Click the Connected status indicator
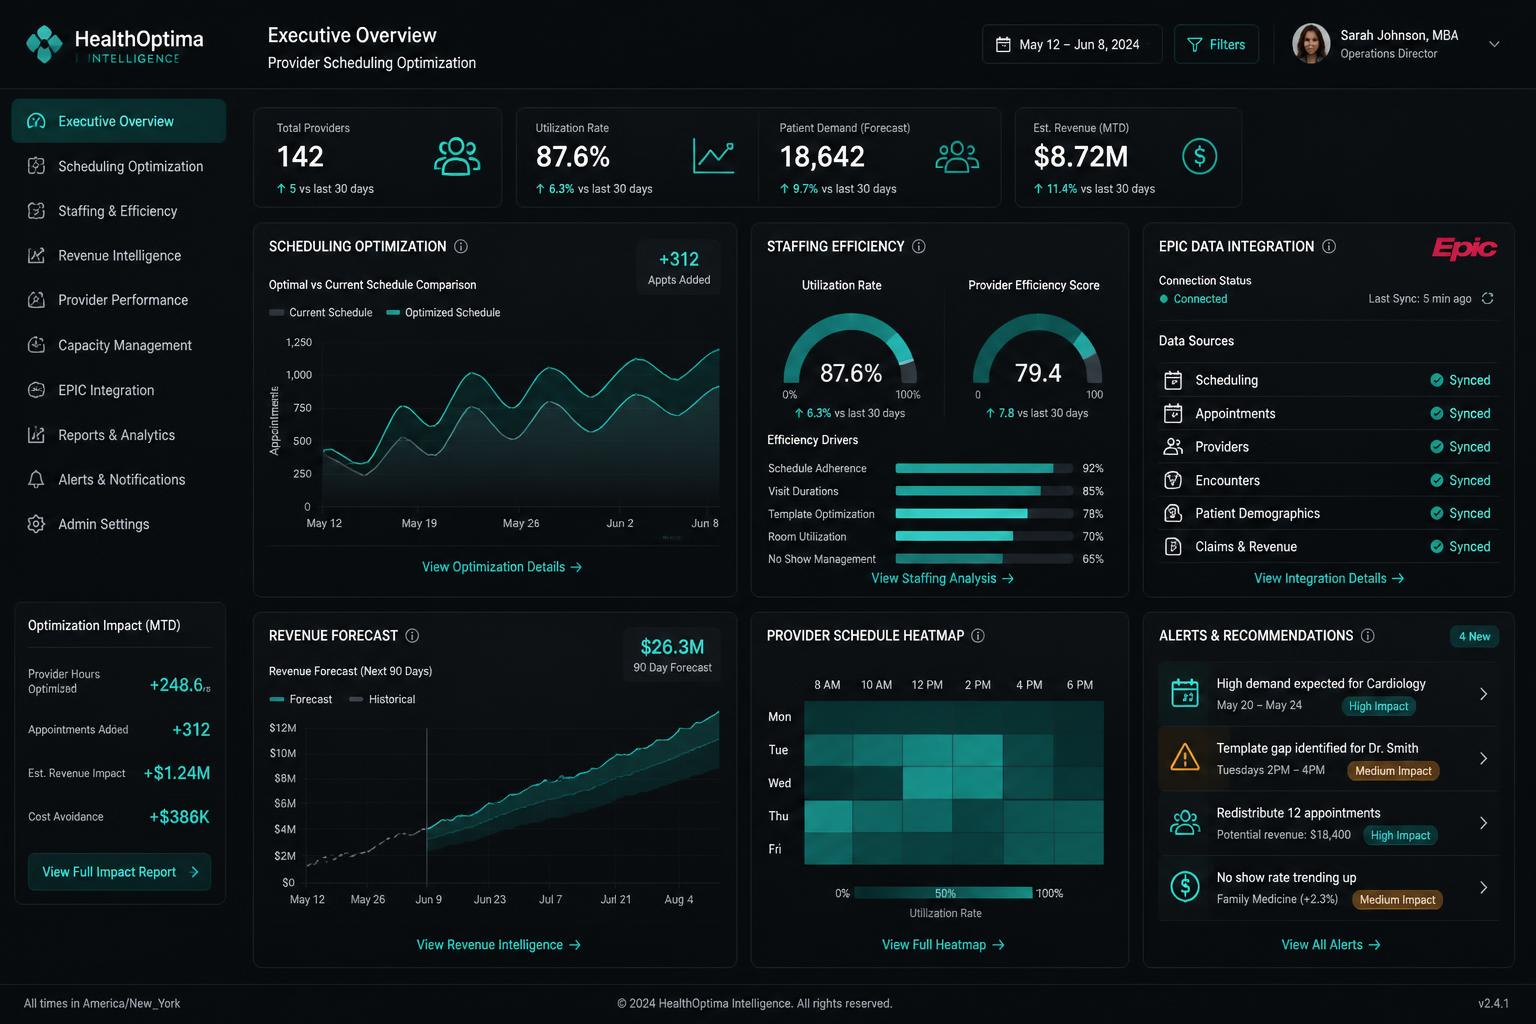The image size is (1536, 1024). point(1193,299)
